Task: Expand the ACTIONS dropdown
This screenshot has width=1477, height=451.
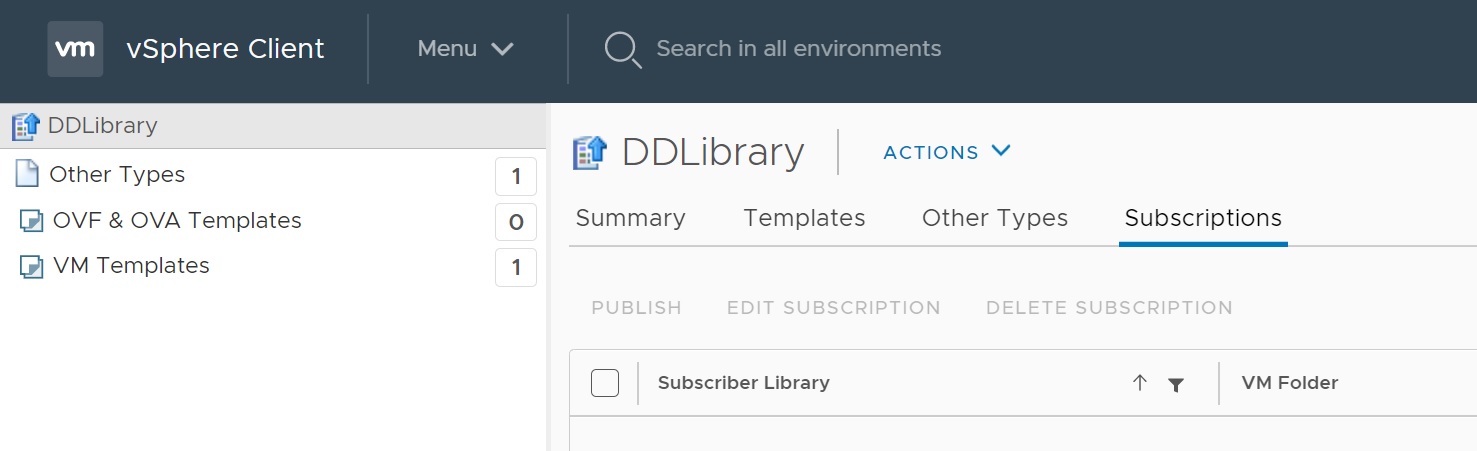Action: [x=947, y=152]
